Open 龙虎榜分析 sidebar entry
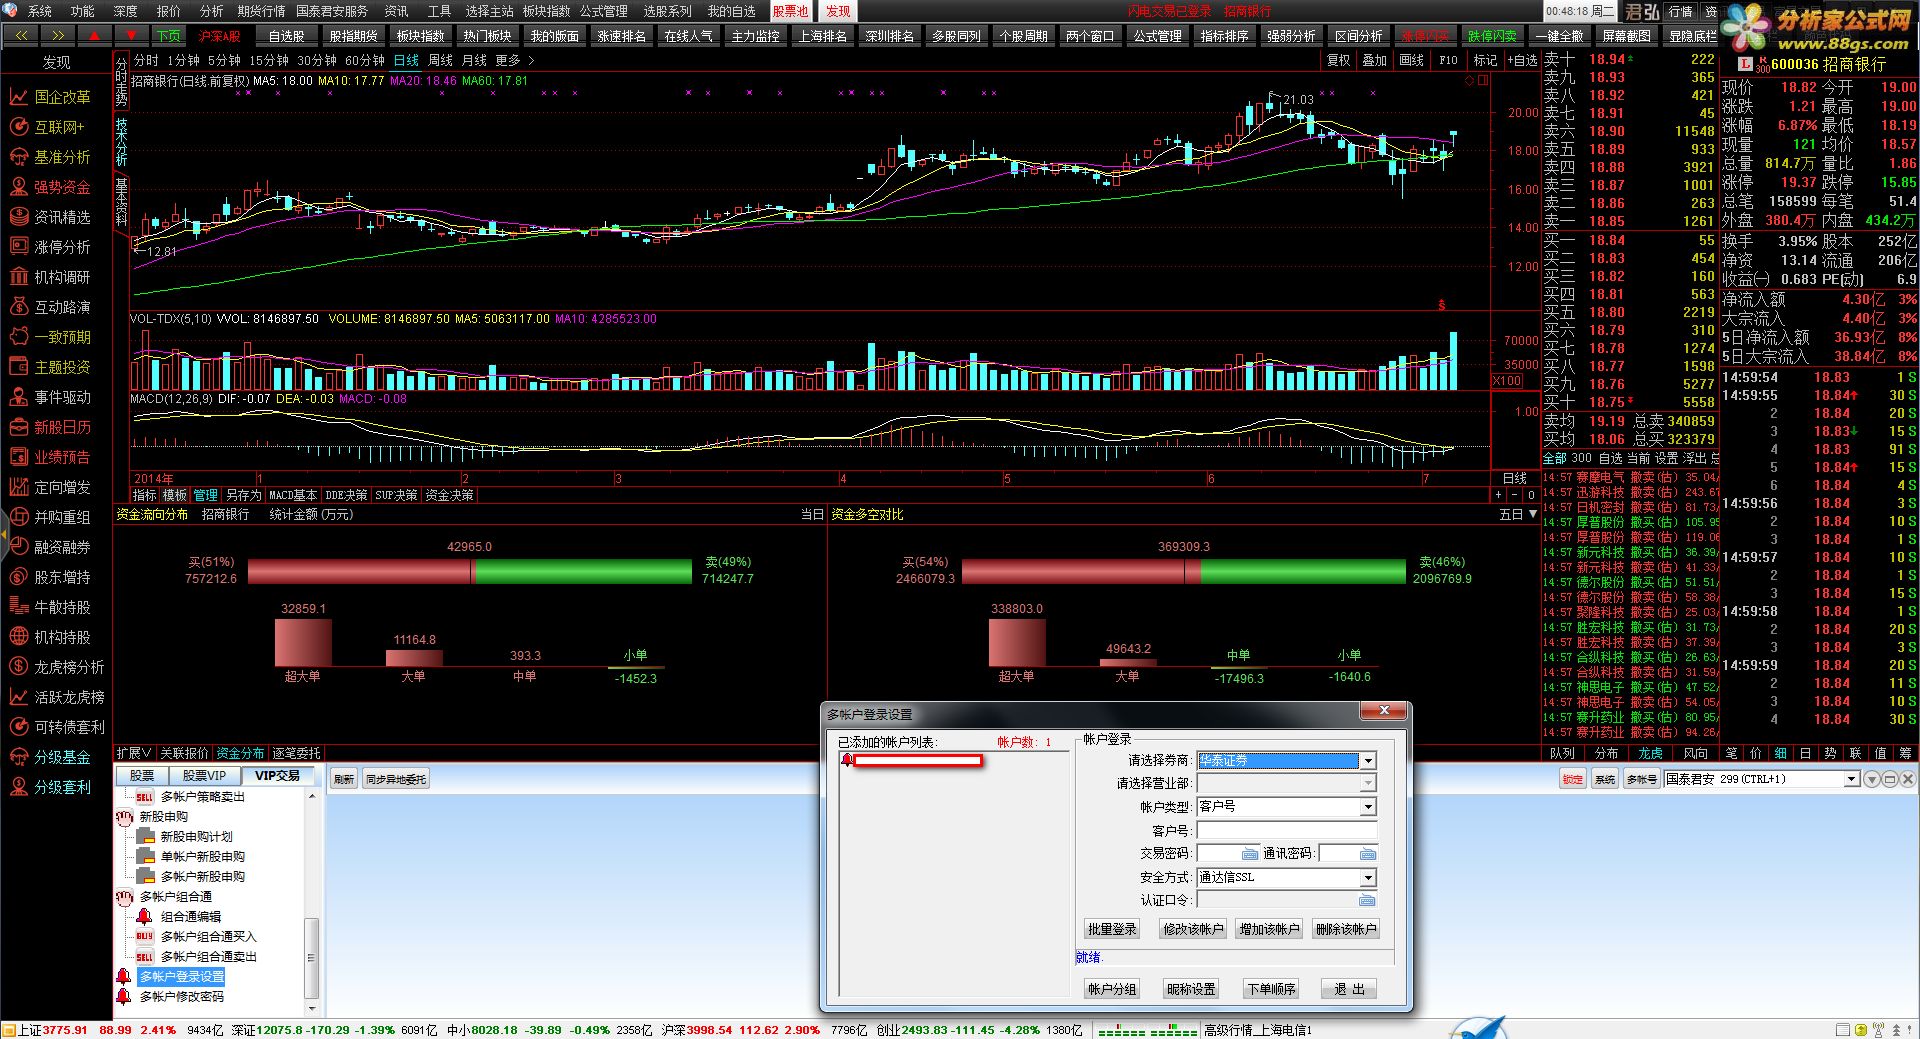Viewport: 1920px width, 1039px height. tap(56, 667)
